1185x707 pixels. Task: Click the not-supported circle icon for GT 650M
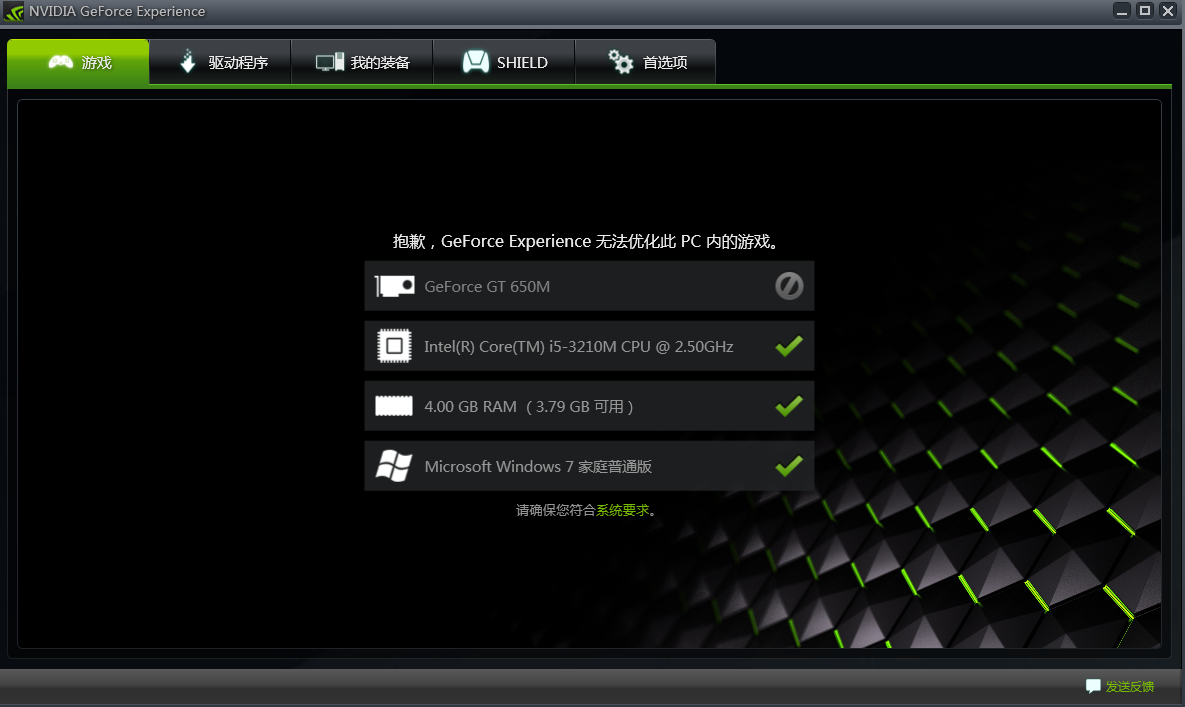click(789, 286)
